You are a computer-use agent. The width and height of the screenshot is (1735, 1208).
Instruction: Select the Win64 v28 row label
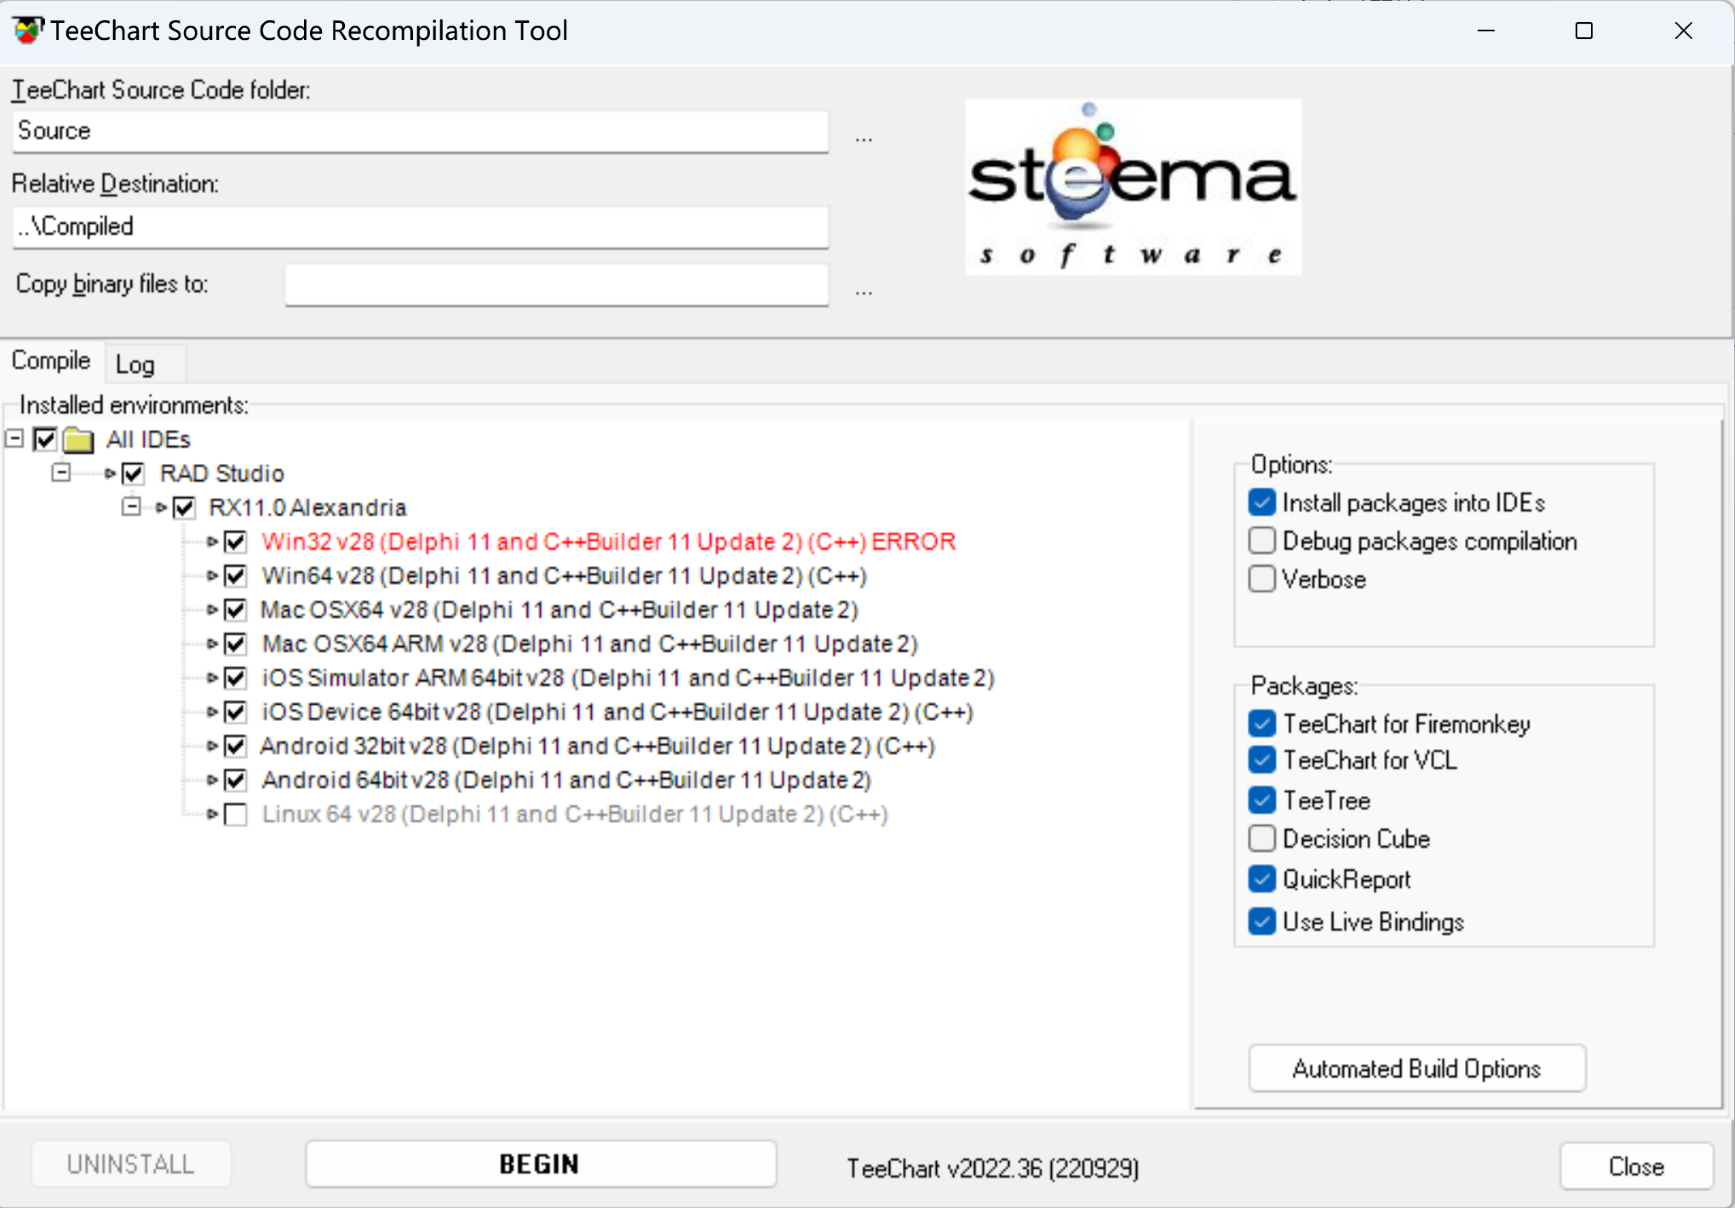click(564, 575)
